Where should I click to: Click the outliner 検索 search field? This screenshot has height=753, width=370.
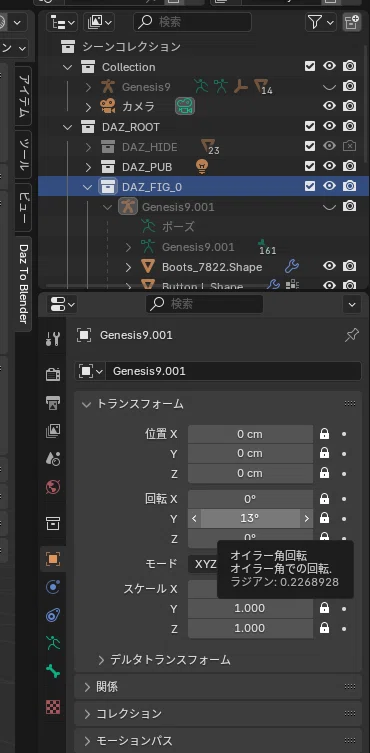(192, 22)
